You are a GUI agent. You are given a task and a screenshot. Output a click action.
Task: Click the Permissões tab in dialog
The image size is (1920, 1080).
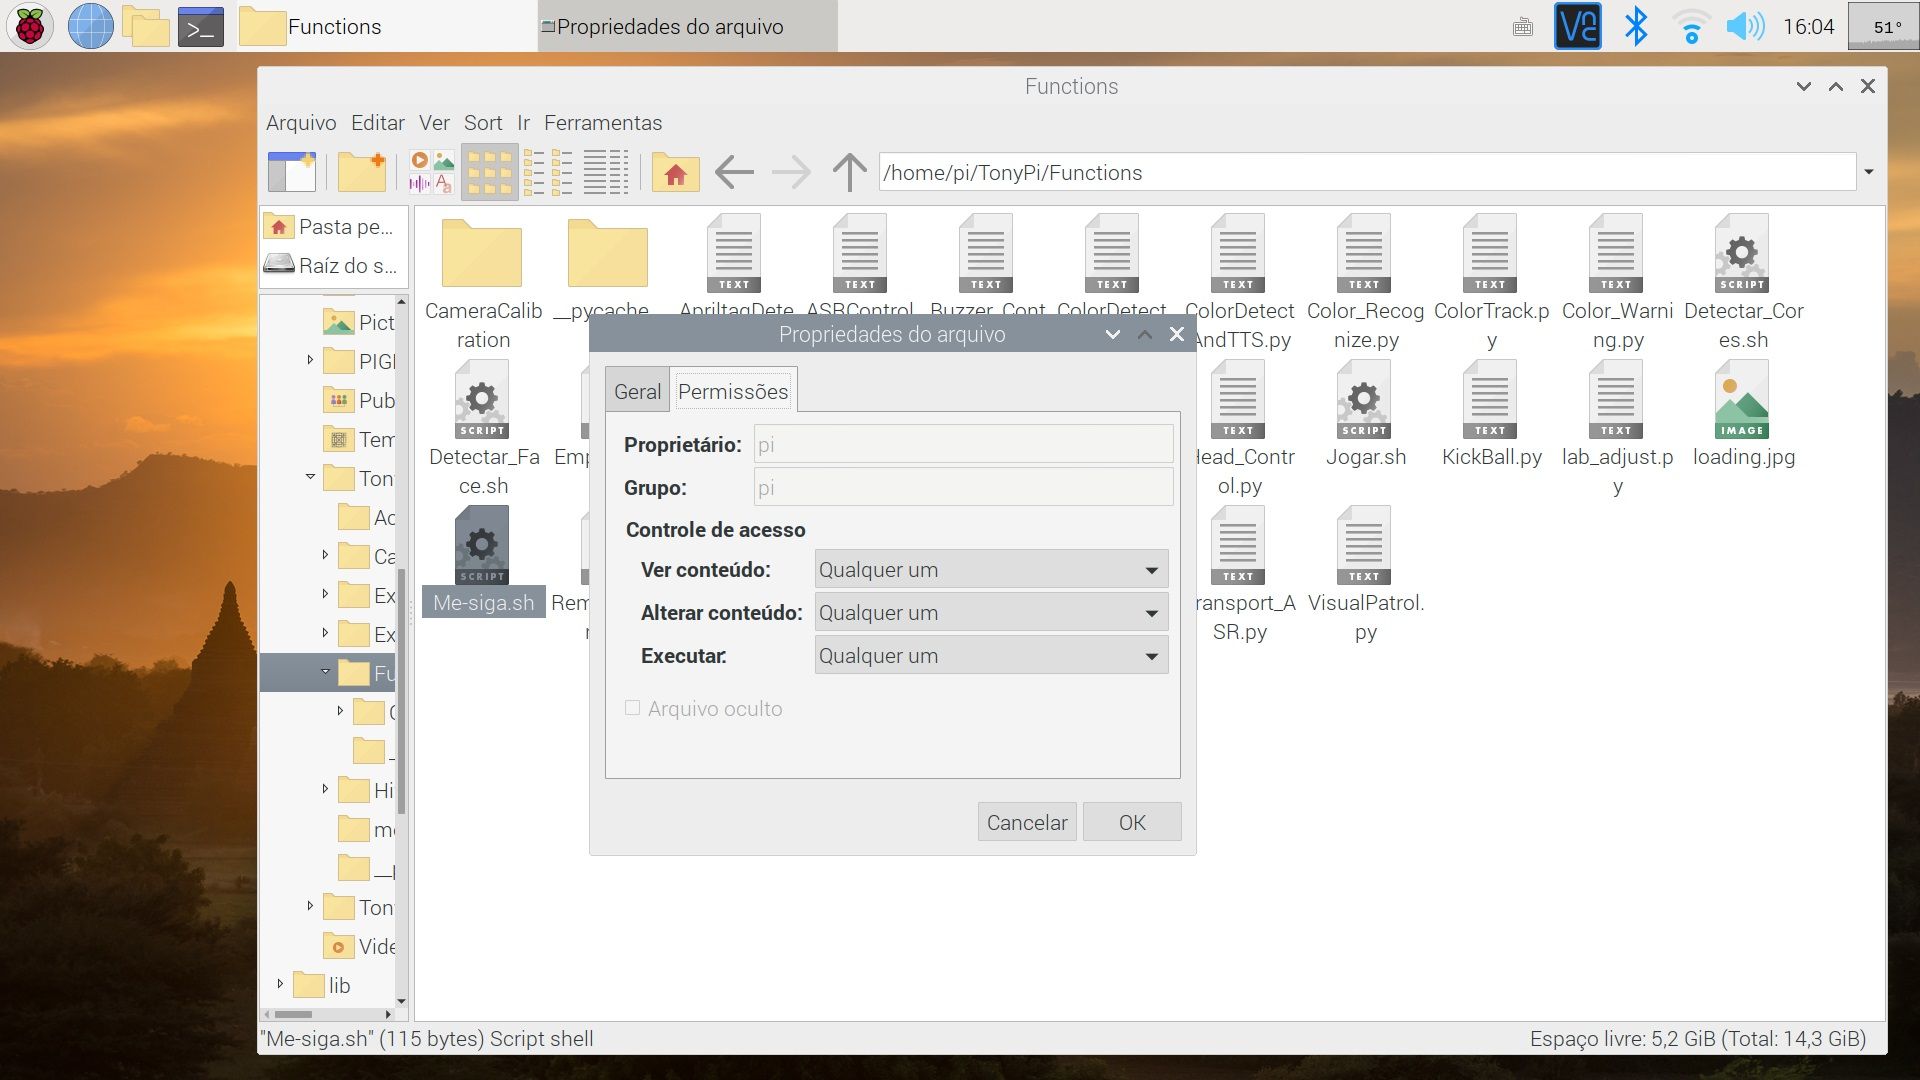(731, 392)
